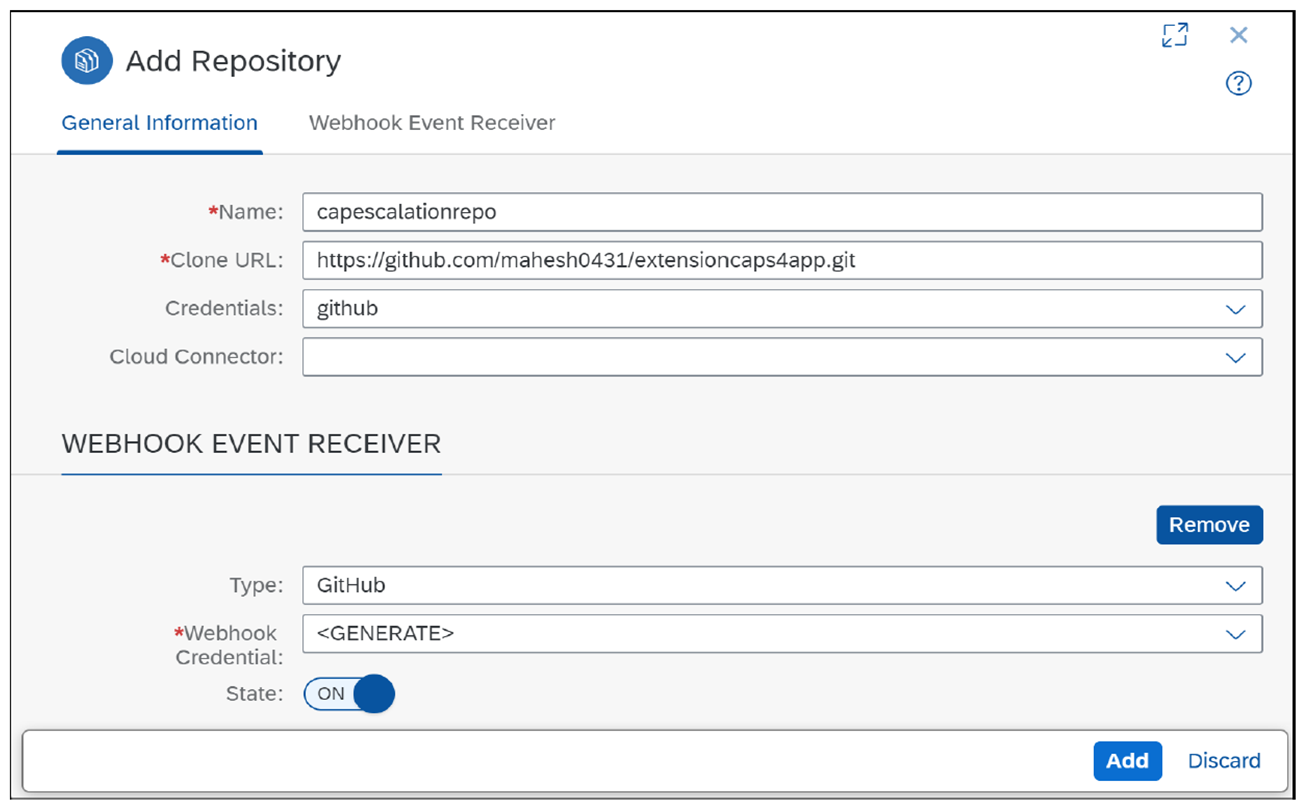Open the help question mark icon

coord(1239,84)
